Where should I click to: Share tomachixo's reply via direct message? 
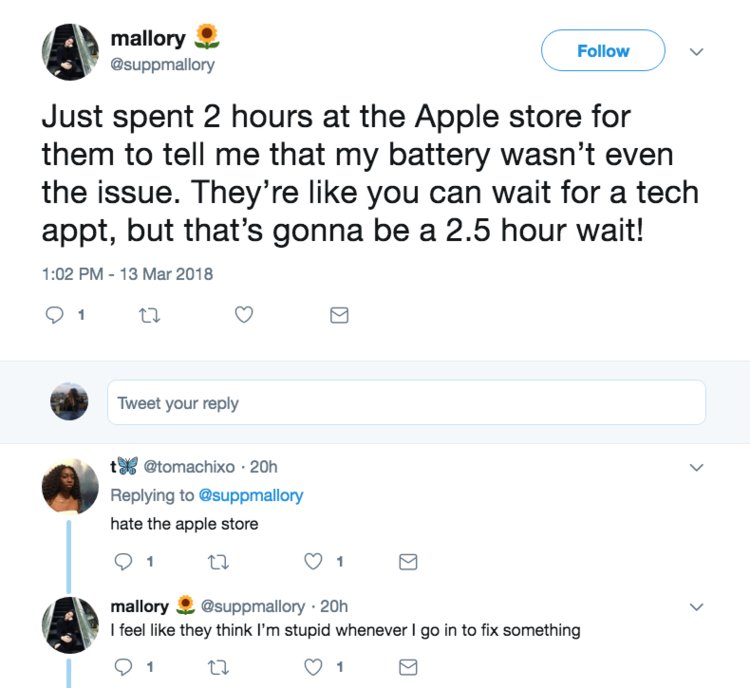(408, 562)
